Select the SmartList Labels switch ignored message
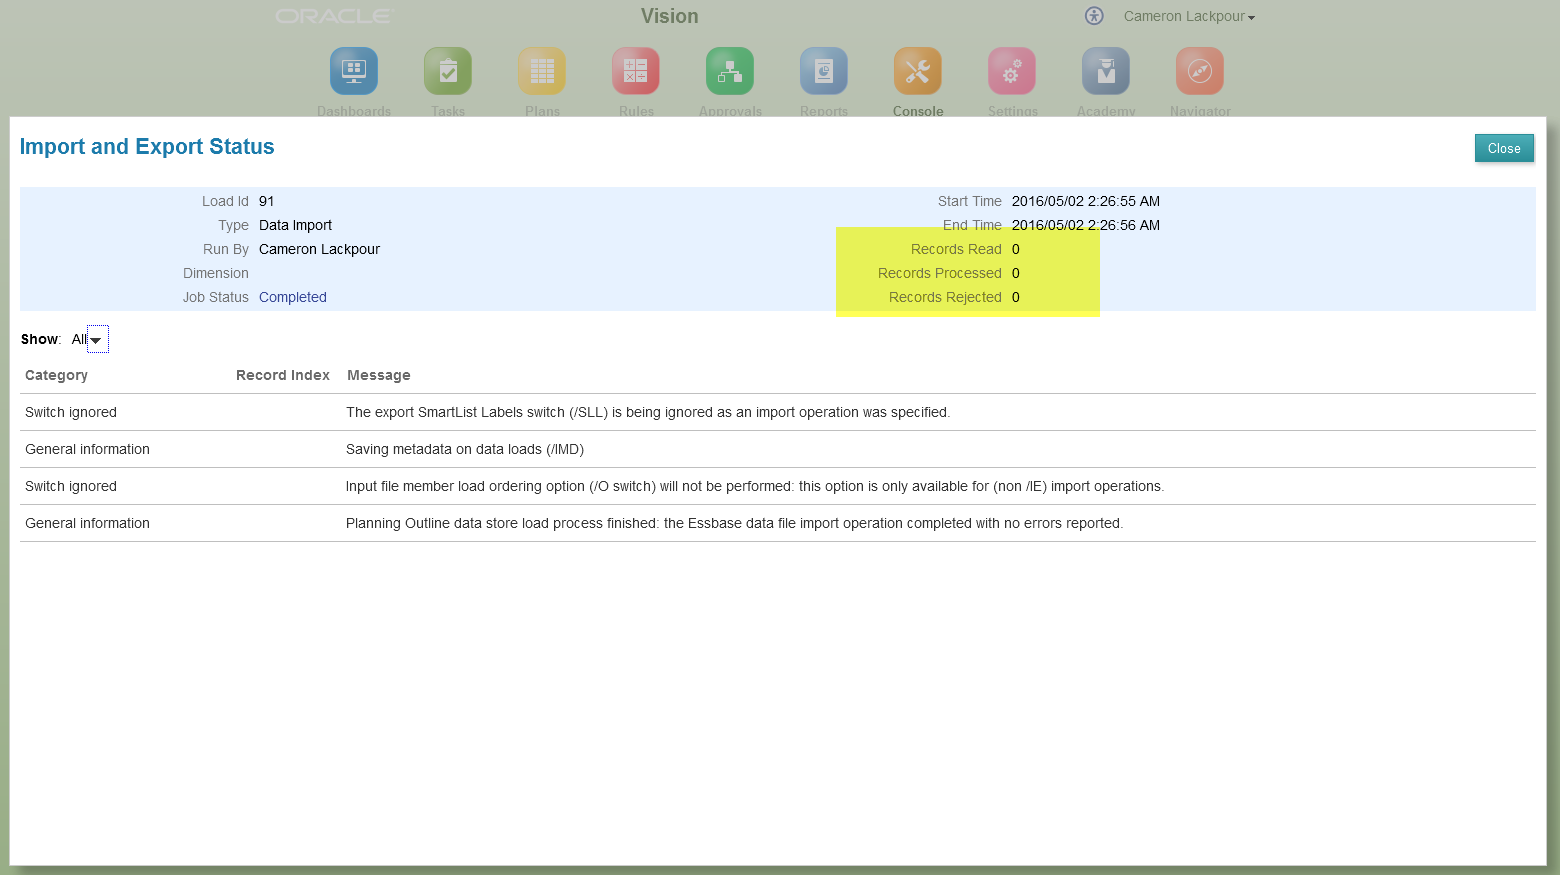 [x=648, y=412]
